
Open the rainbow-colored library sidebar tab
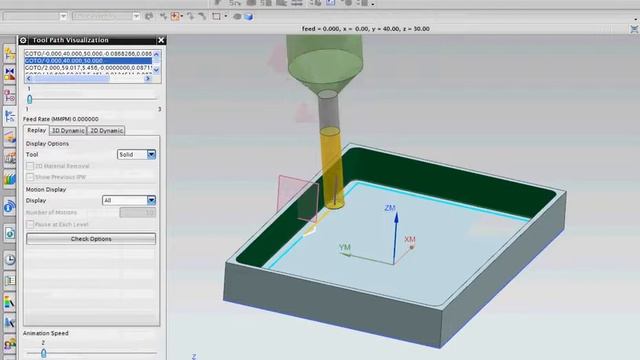(9, 178)
